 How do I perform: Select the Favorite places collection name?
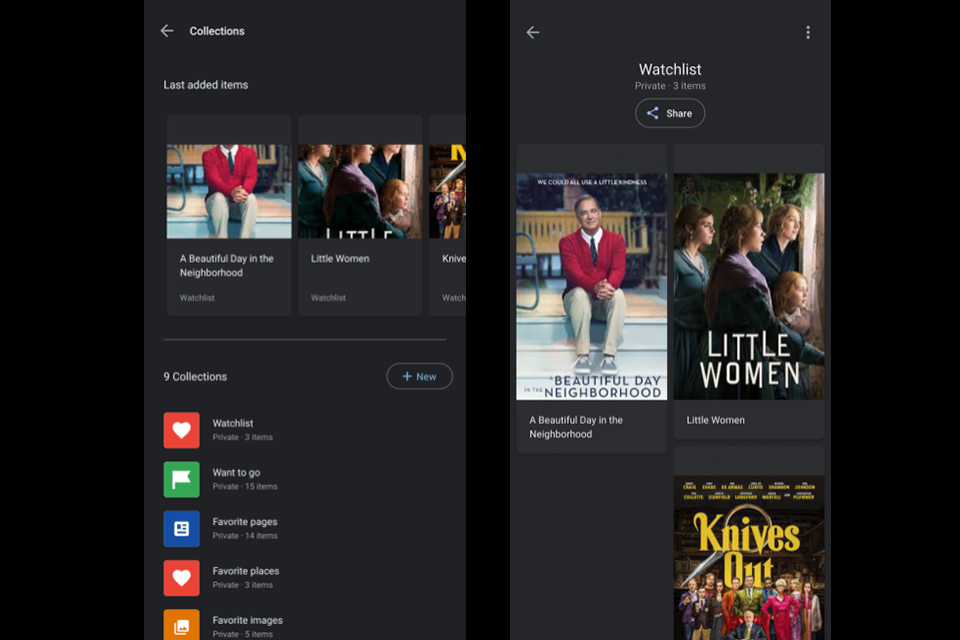(x=246, y=571)
